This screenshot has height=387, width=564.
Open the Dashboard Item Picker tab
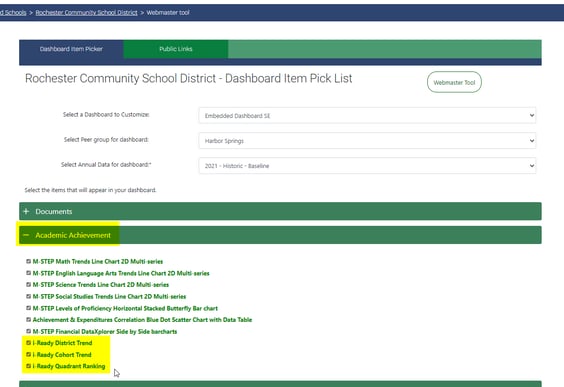[x=71, y=49]
